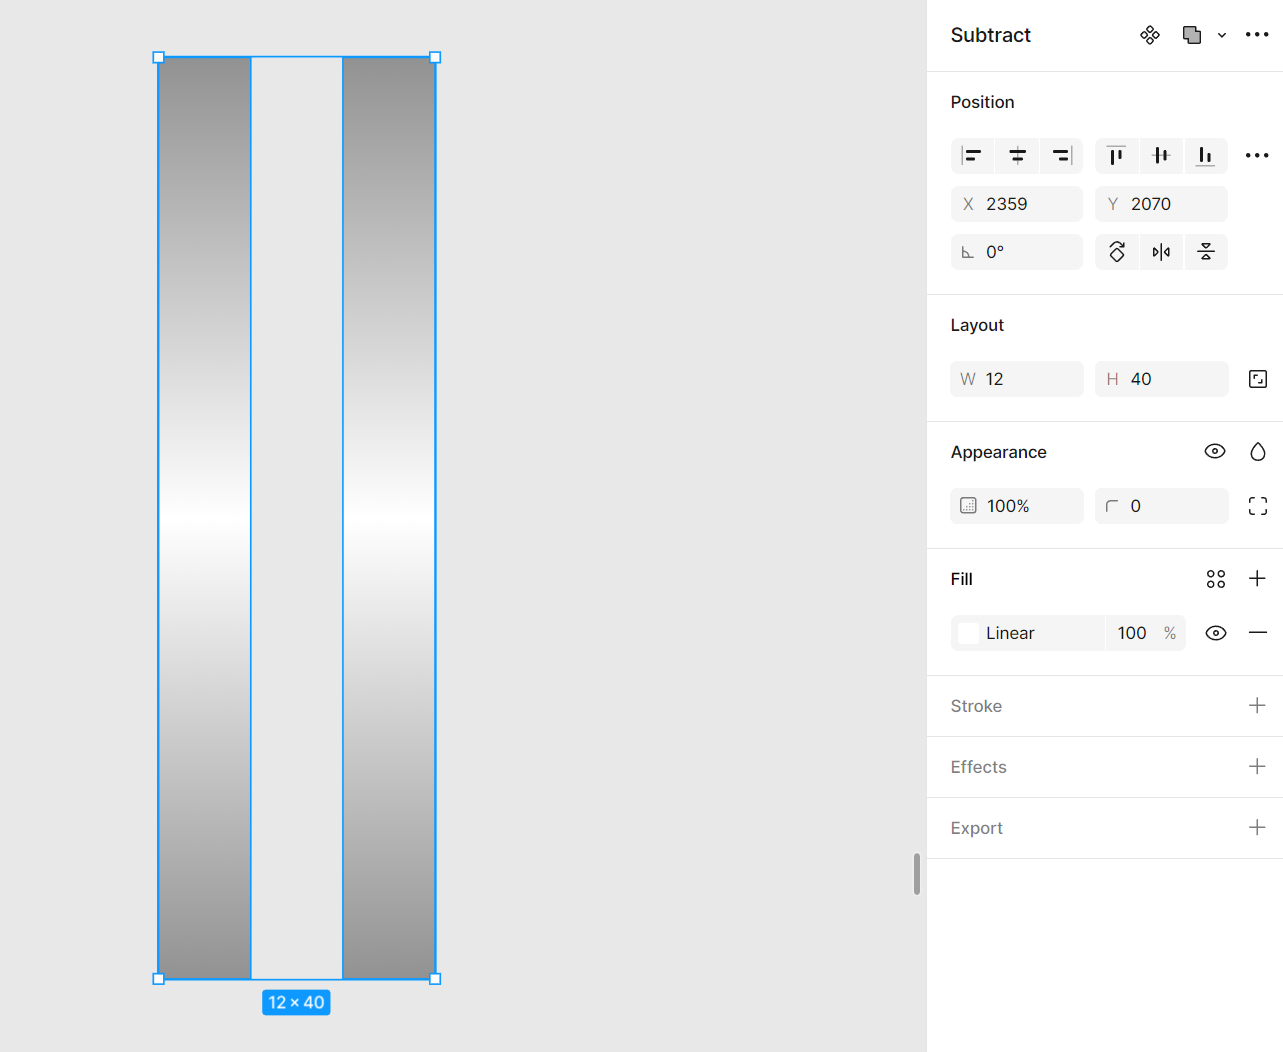Add a new Stroke
The image size is (1283, 1052).
pos(1257,706)
